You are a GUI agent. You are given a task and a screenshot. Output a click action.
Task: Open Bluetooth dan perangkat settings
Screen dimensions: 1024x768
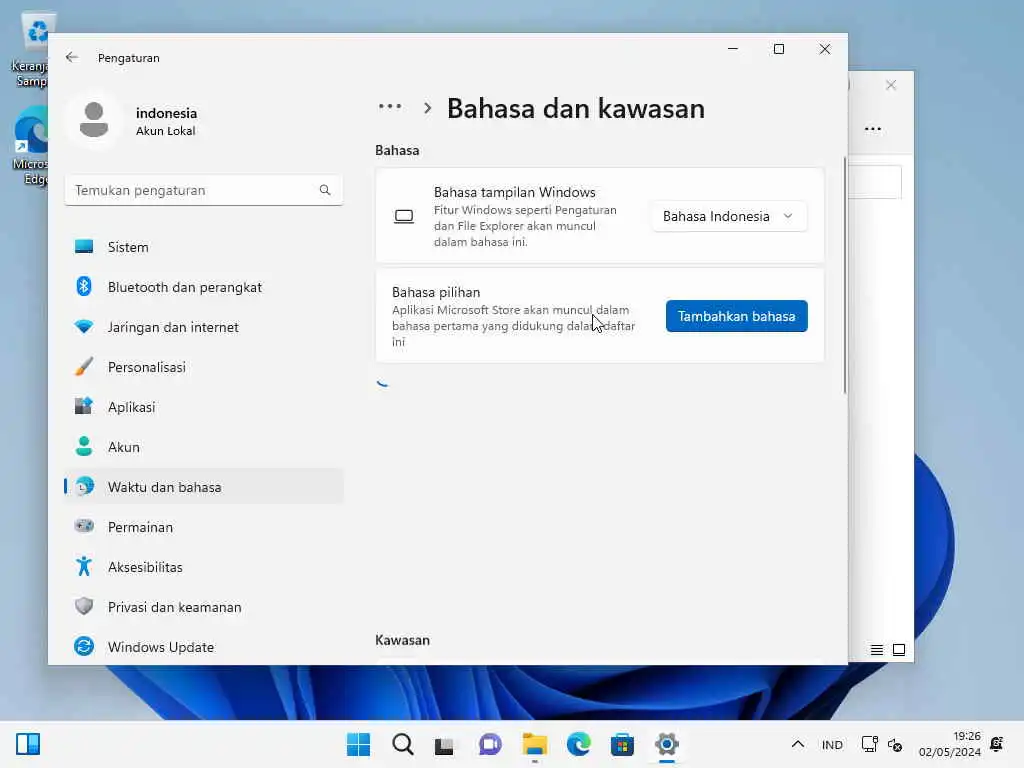tap(204, 287)
